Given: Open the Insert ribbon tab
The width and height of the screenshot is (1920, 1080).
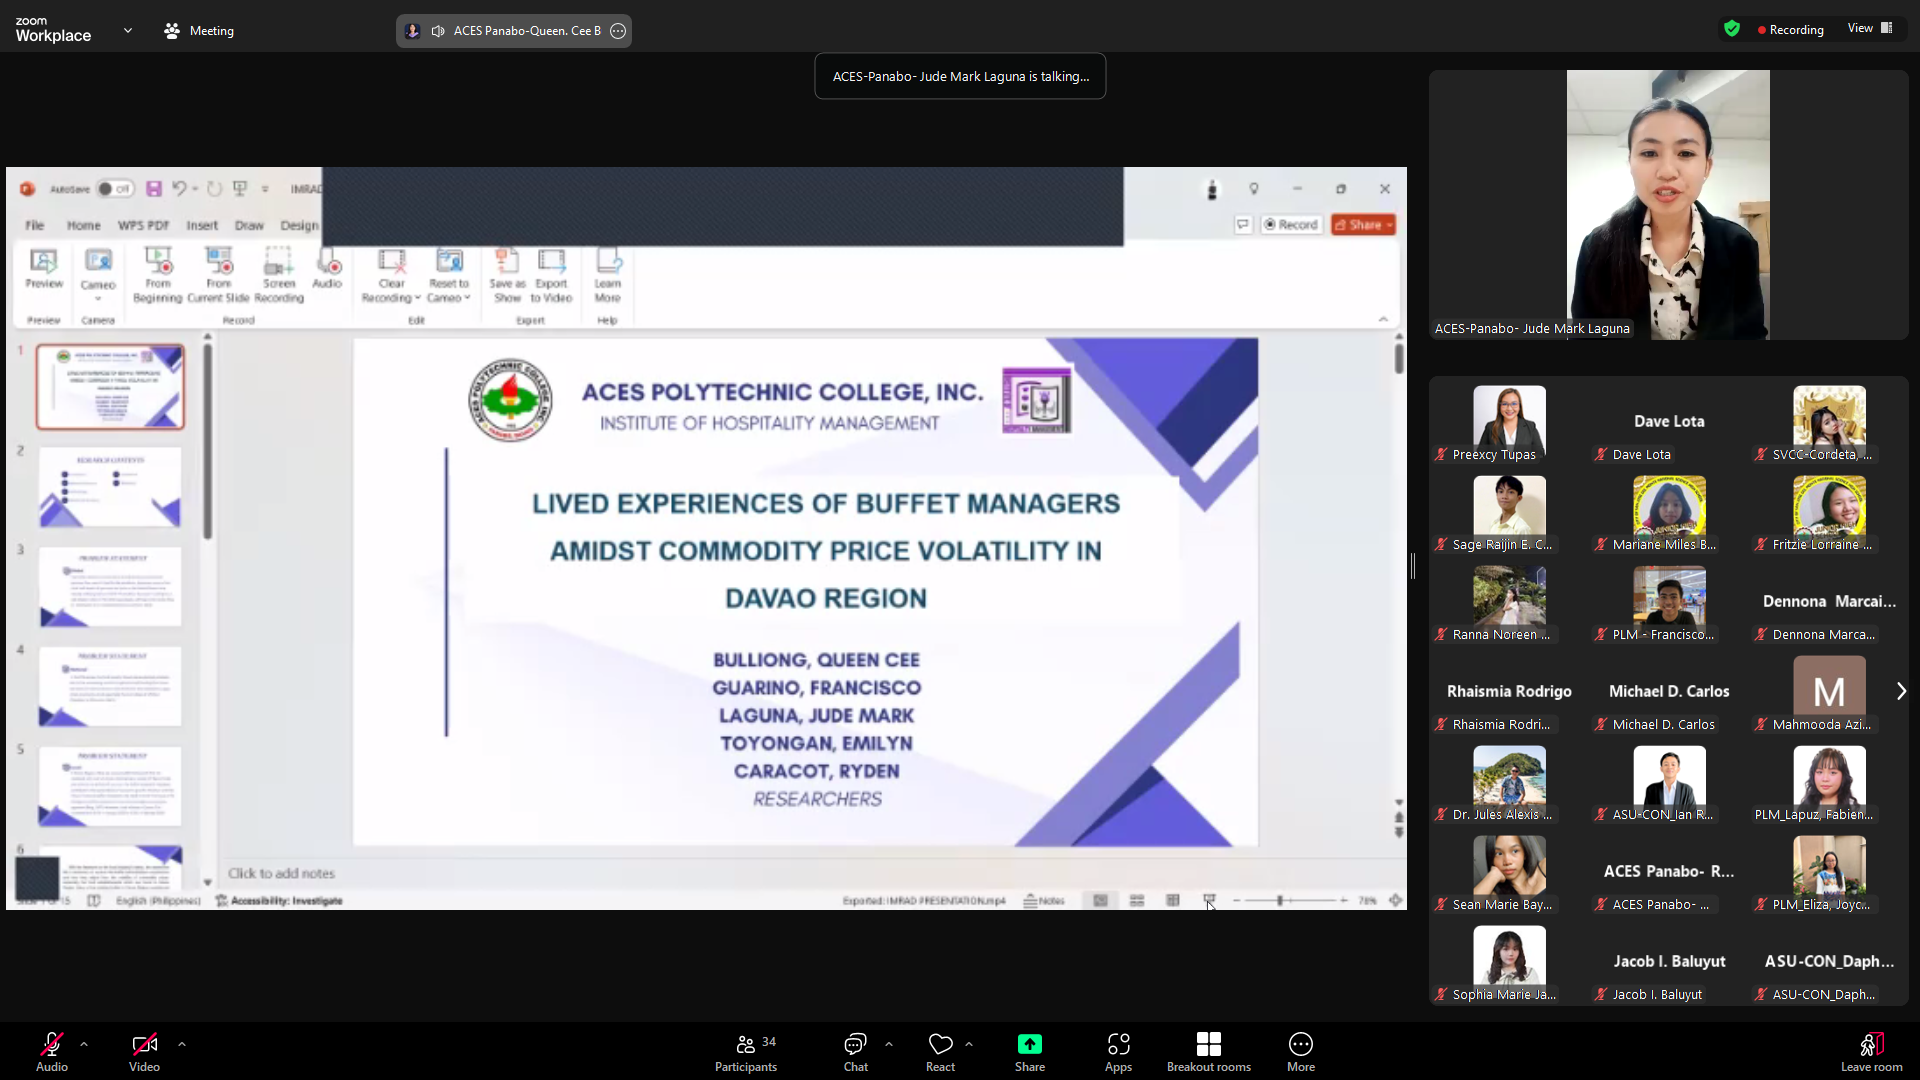Looking at the screenshot, I should click(x=202, y=226).
